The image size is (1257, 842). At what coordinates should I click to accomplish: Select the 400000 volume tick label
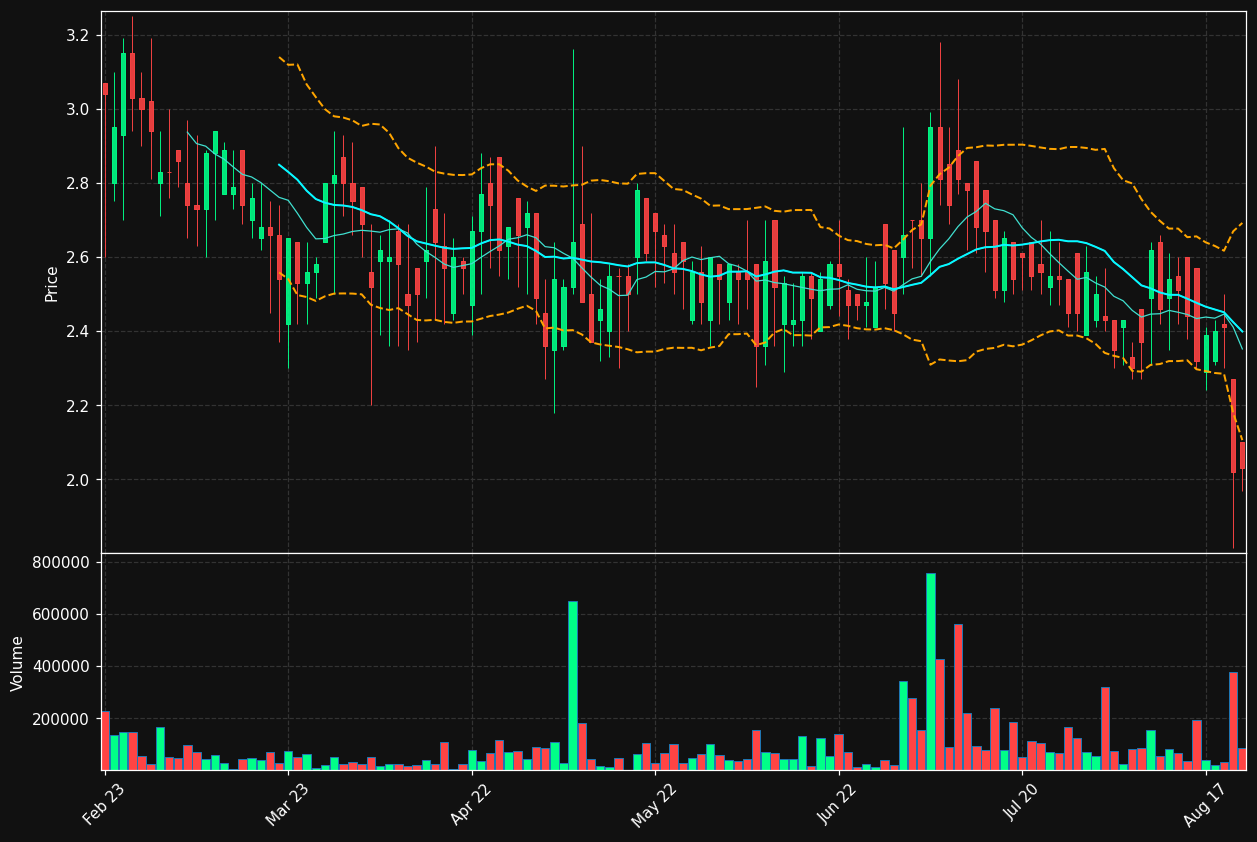tap(62, 667)
